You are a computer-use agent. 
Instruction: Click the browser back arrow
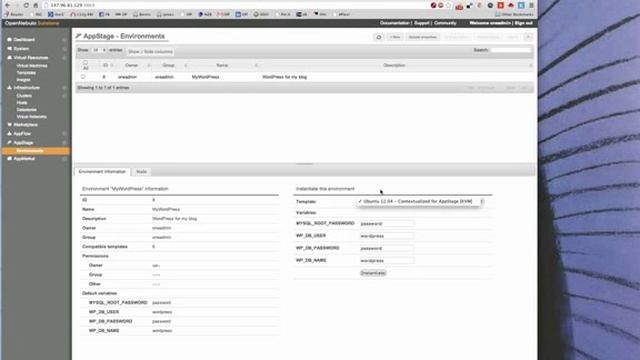tap(7, 5)
